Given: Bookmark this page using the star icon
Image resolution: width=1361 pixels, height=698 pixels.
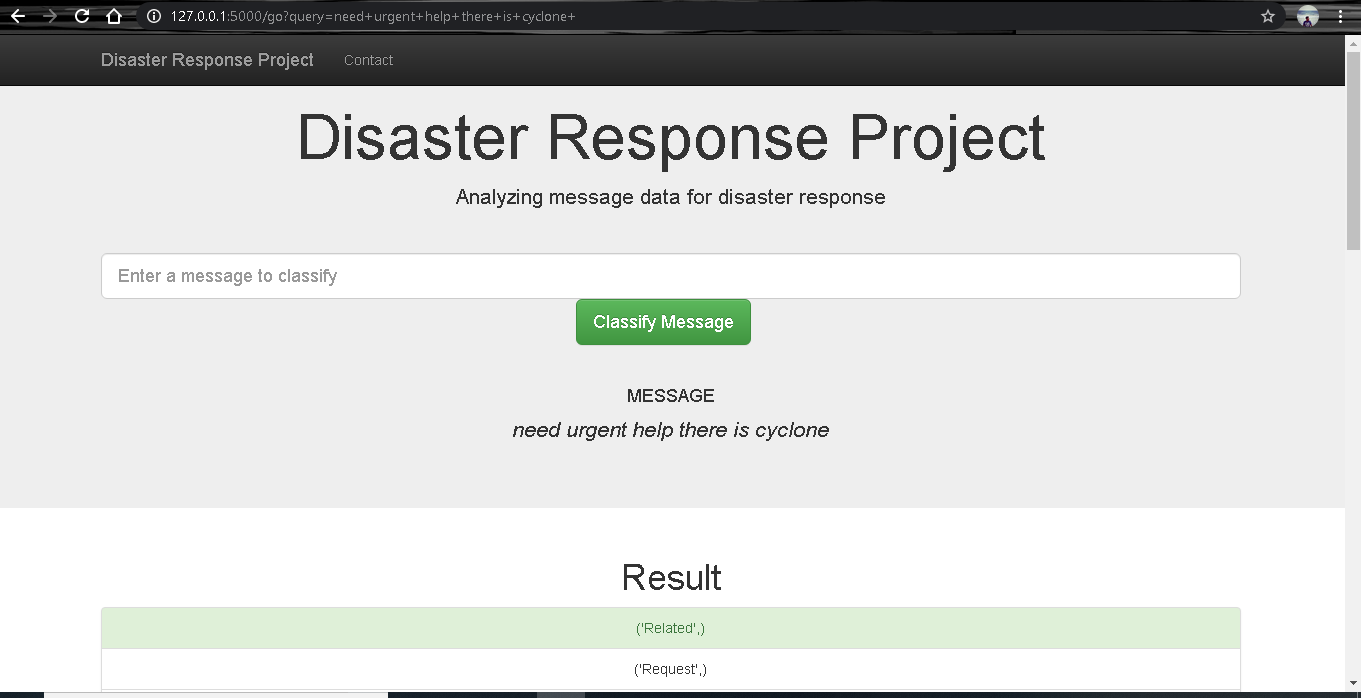Looking at the screenshot, I should (1267, 16).
